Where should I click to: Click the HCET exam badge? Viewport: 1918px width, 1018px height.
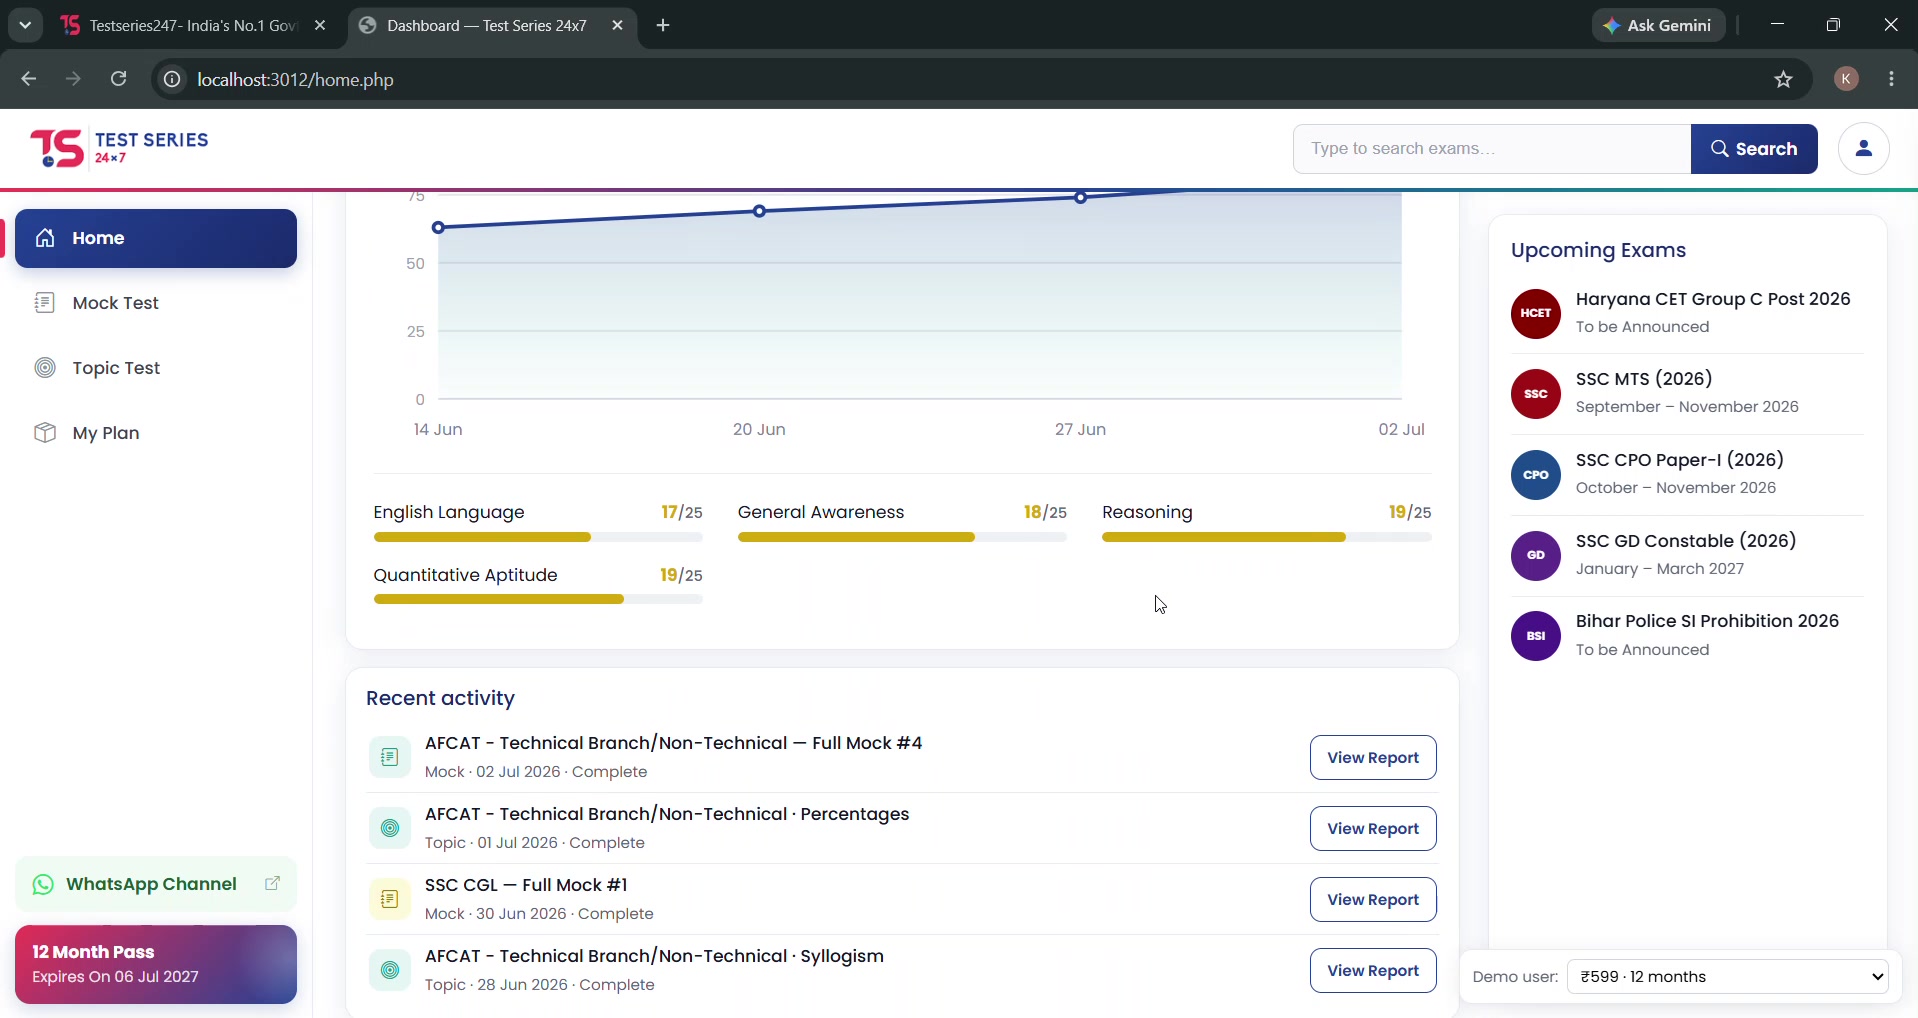(1536, 313)
